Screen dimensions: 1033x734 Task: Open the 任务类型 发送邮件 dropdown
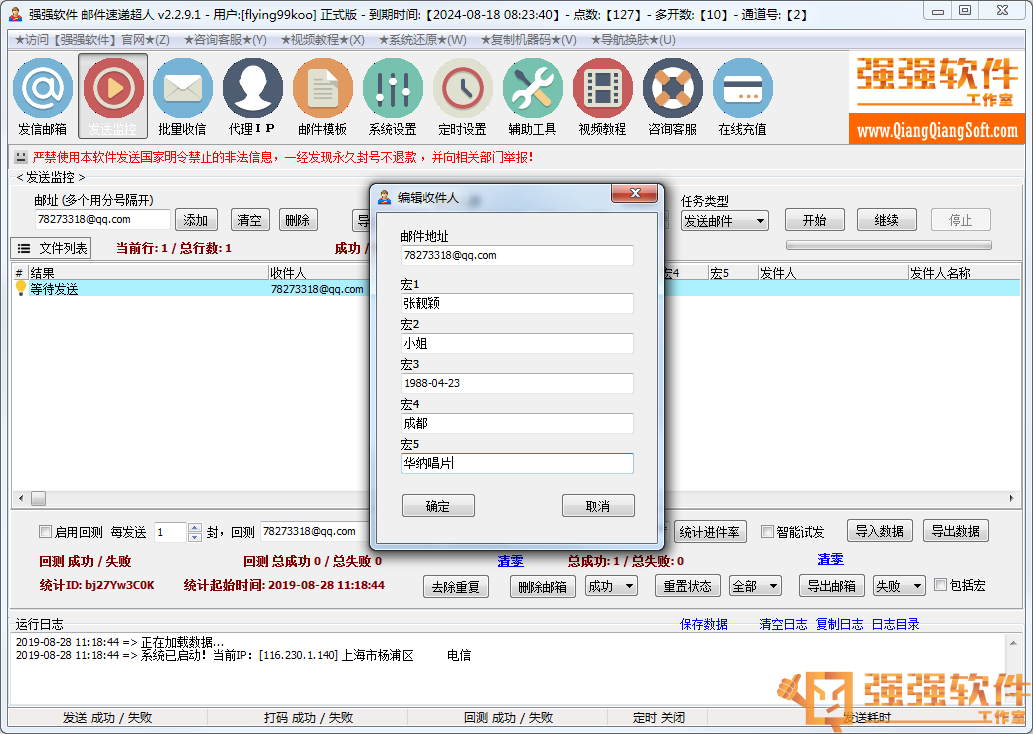coord(725,221)
